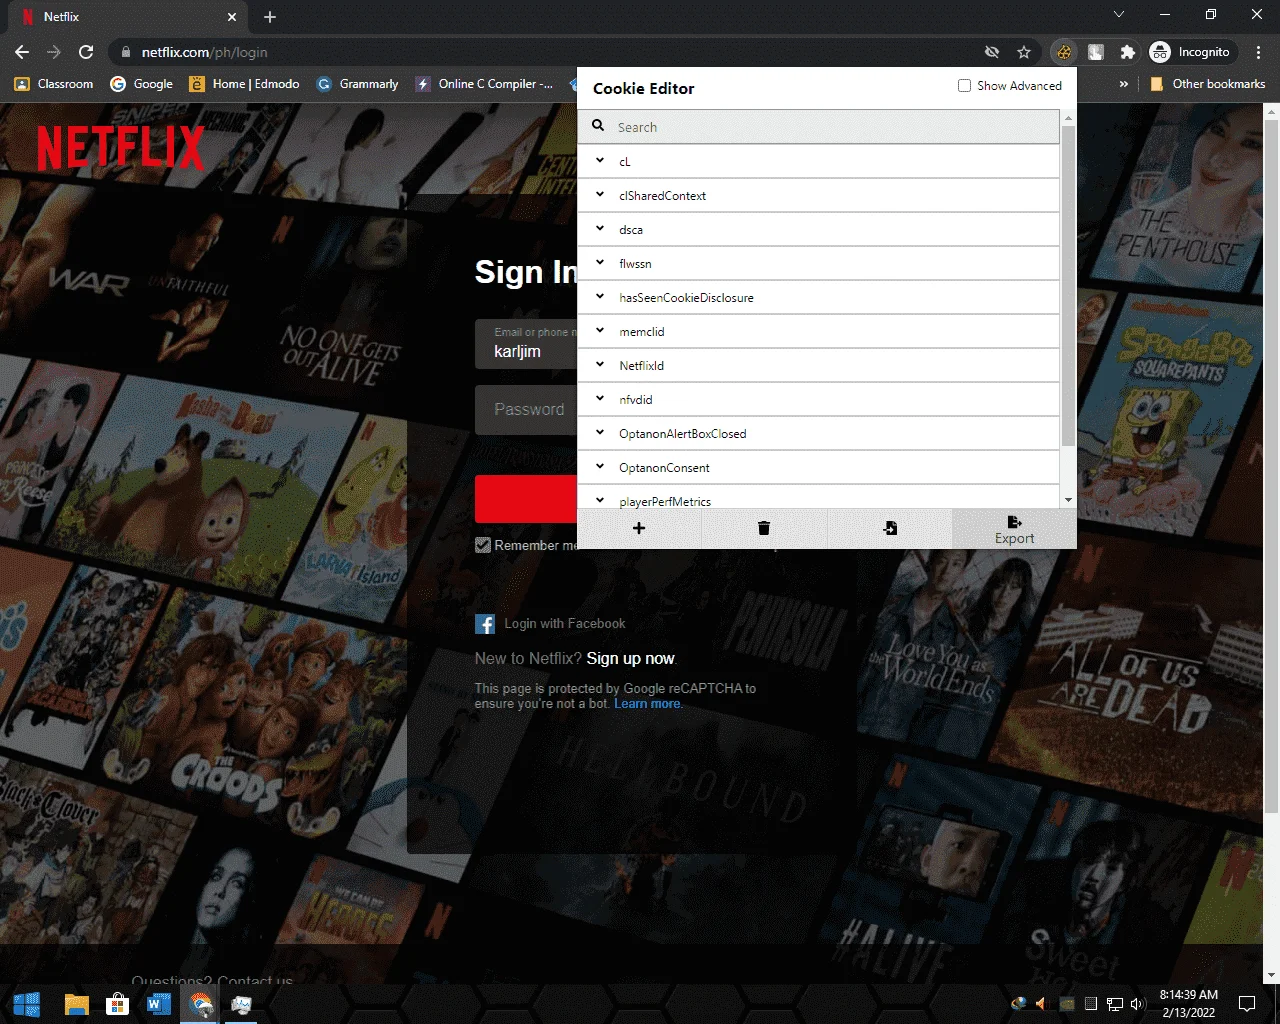The image size is (1280, 1024).
Task: Open the Cookie Editor extension icon
Action: click(x=1064, y=52)
